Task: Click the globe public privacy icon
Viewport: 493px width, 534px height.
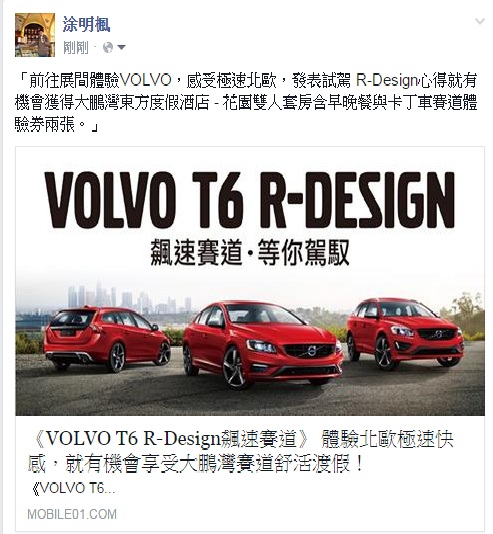Action: [108, 47]
